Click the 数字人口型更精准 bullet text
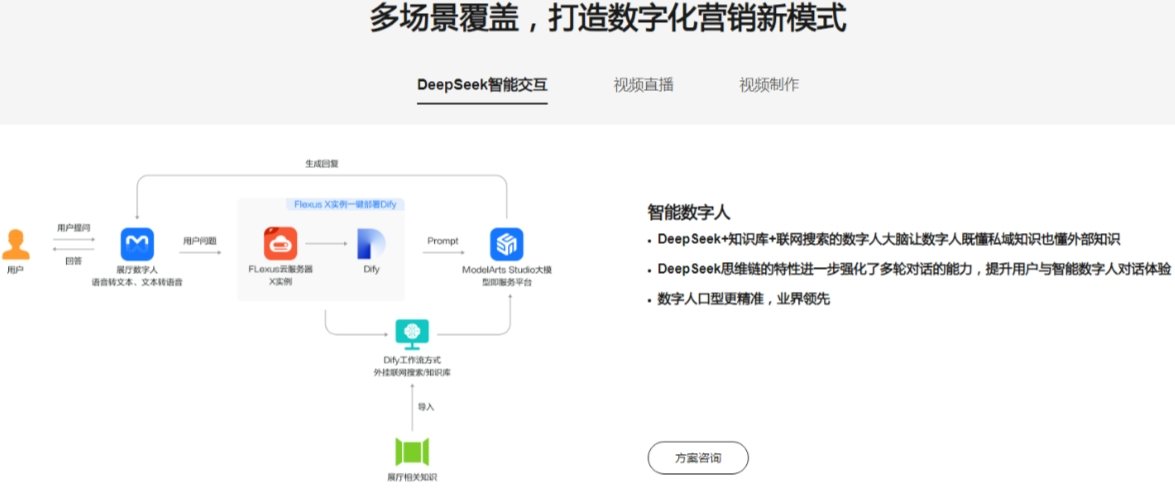The height and width of the screenshot is (492, 1175). tap(744, 299)
